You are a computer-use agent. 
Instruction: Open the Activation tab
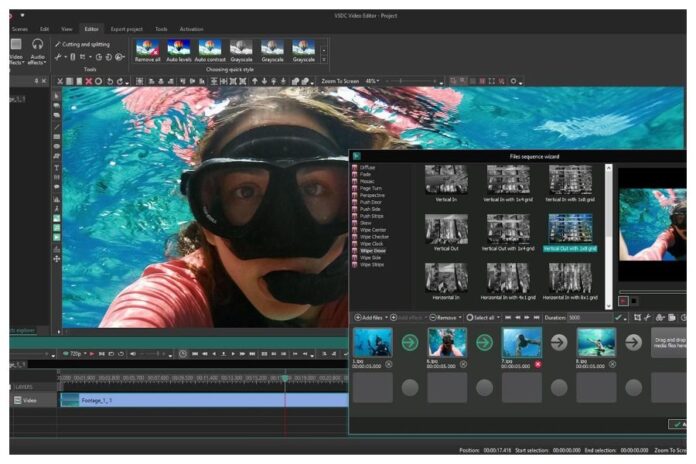[191, 29]
